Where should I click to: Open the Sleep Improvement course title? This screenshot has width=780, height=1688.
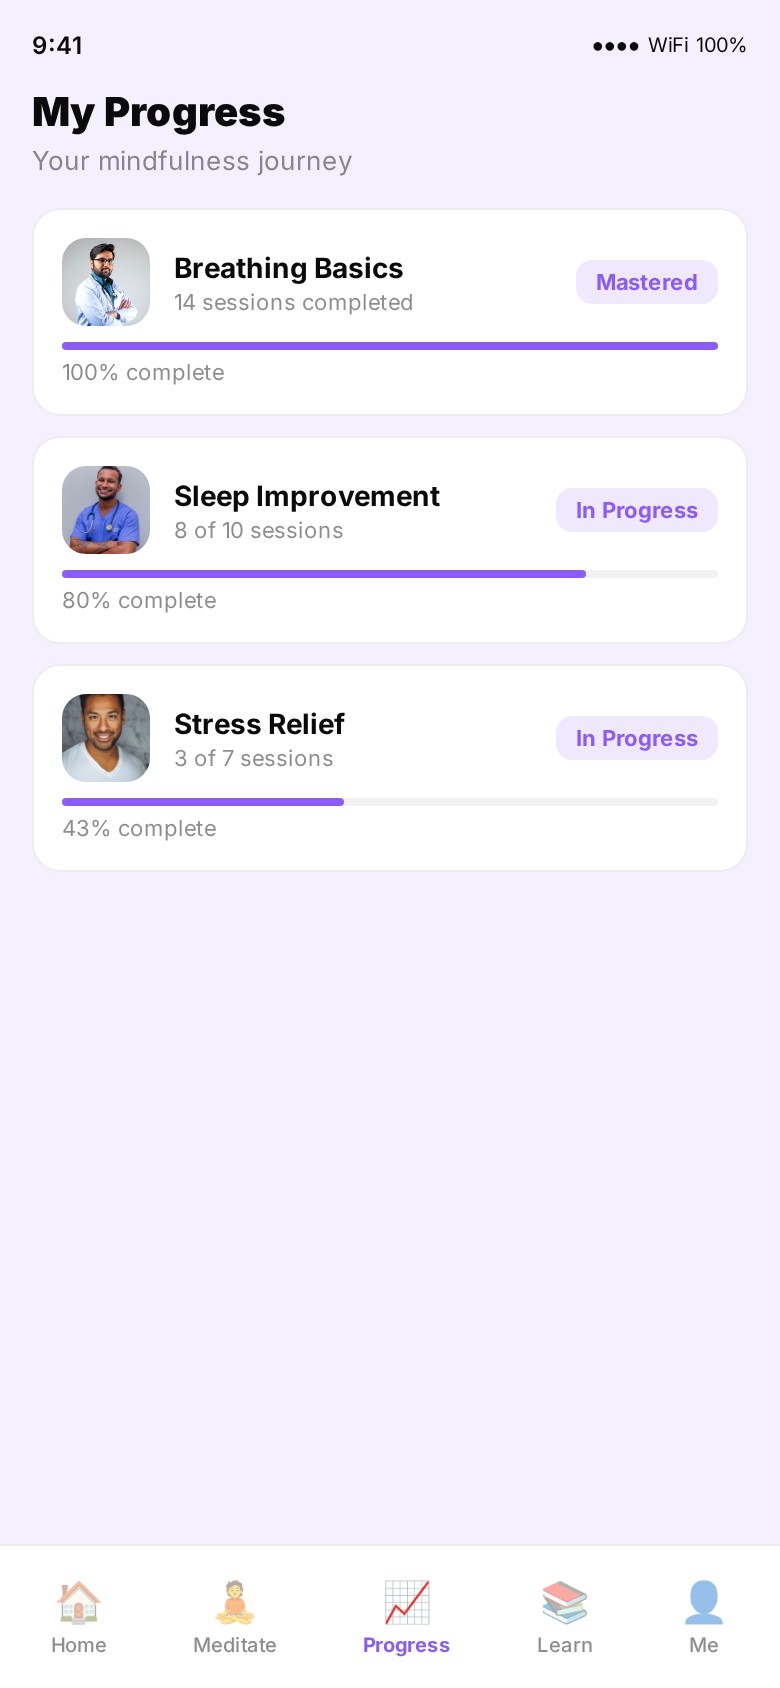click(x=306, y=496)
